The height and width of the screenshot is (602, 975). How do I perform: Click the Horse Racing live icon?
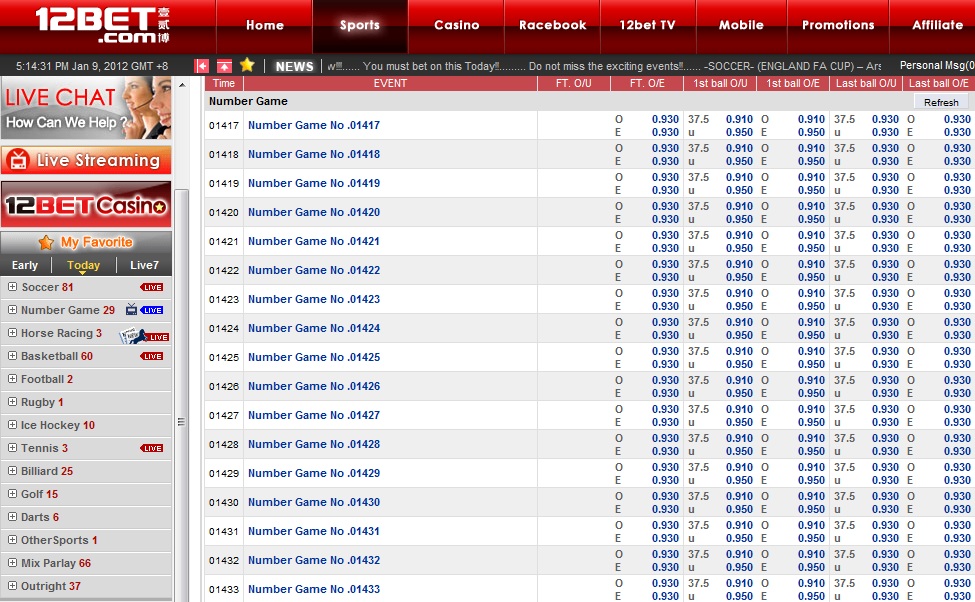click(144, 335)
